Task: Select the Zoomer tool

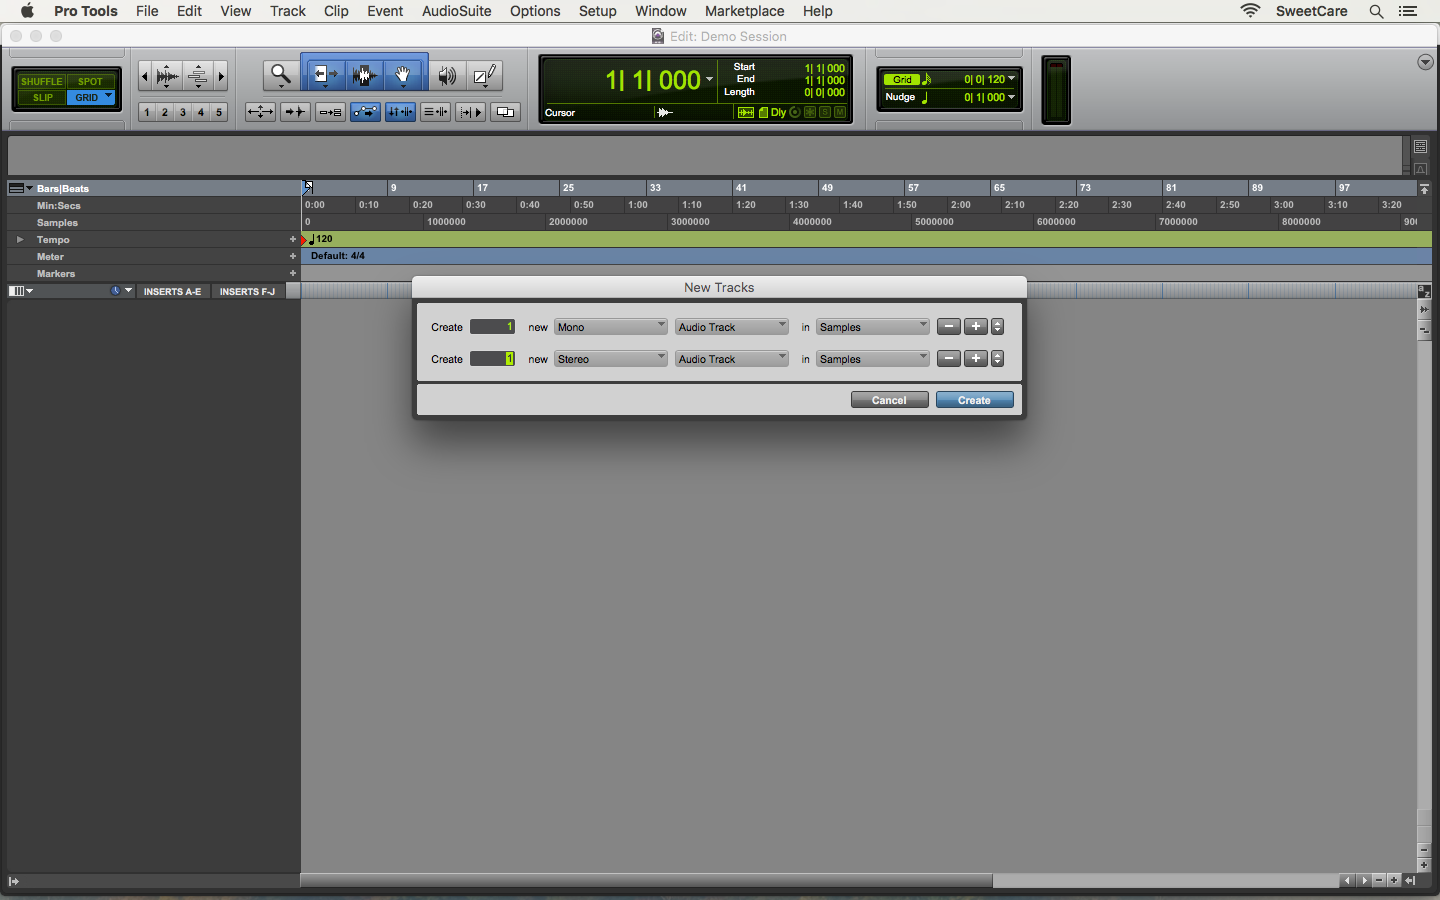Action: (x=280, y=74)
